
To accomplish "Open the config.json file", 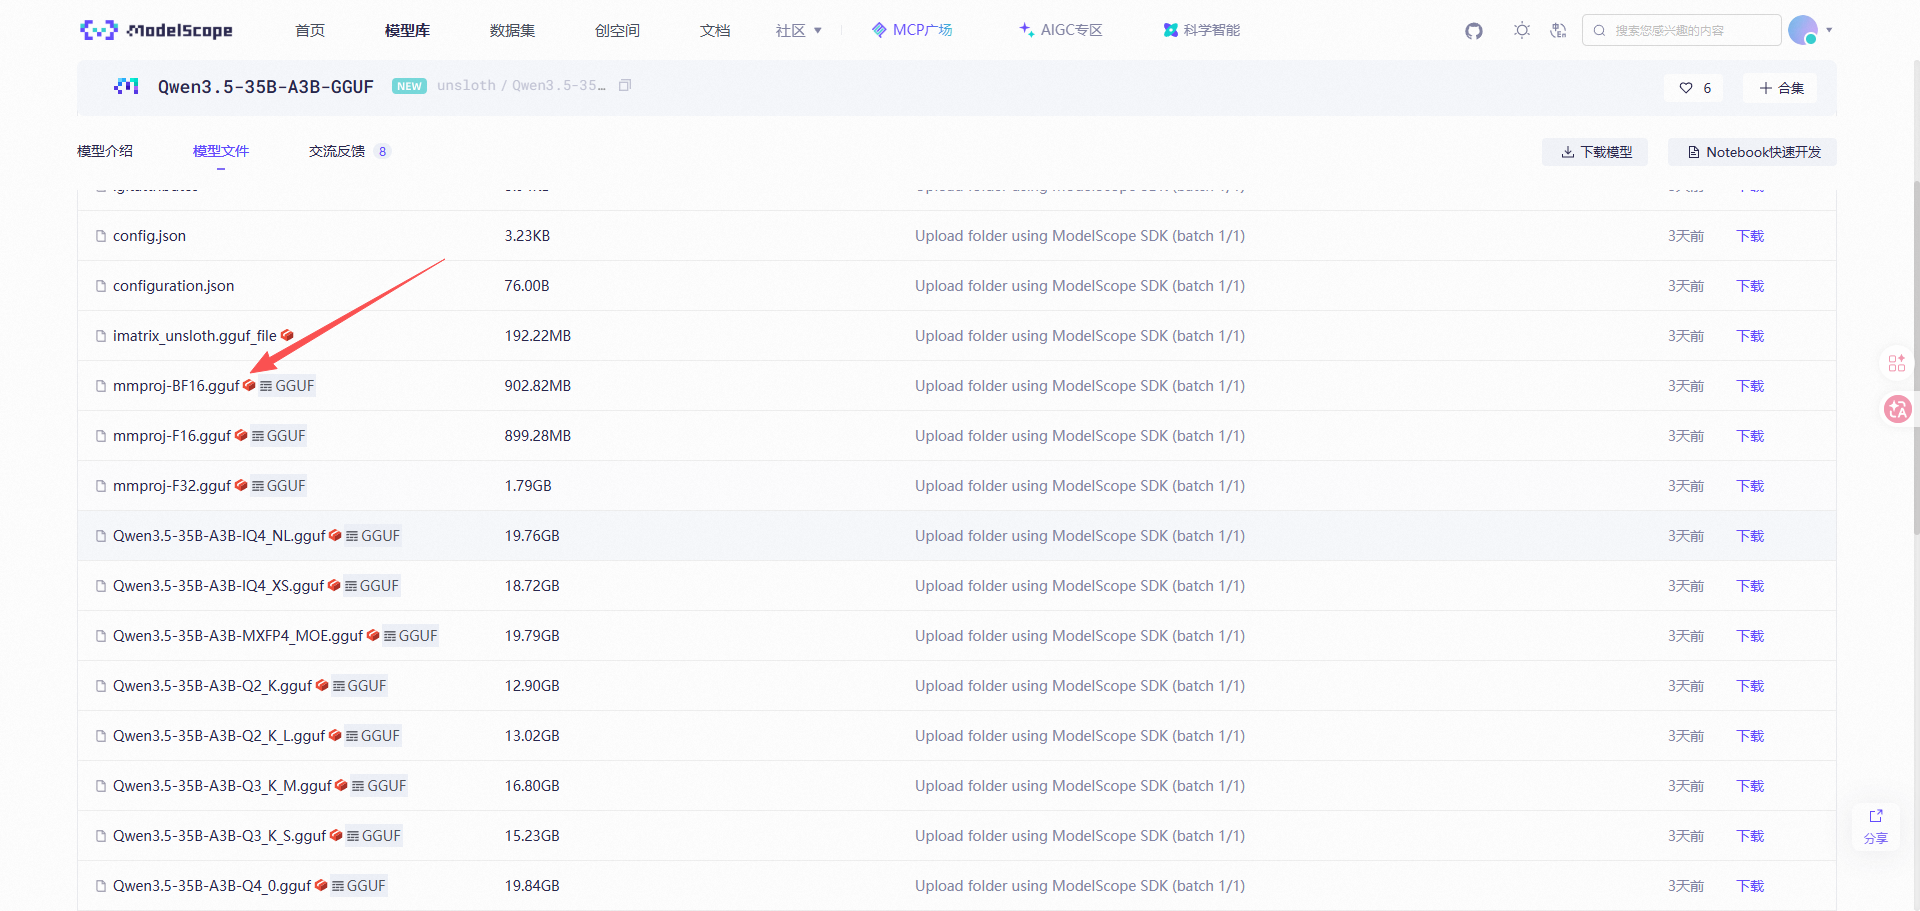I will point(149,236).
